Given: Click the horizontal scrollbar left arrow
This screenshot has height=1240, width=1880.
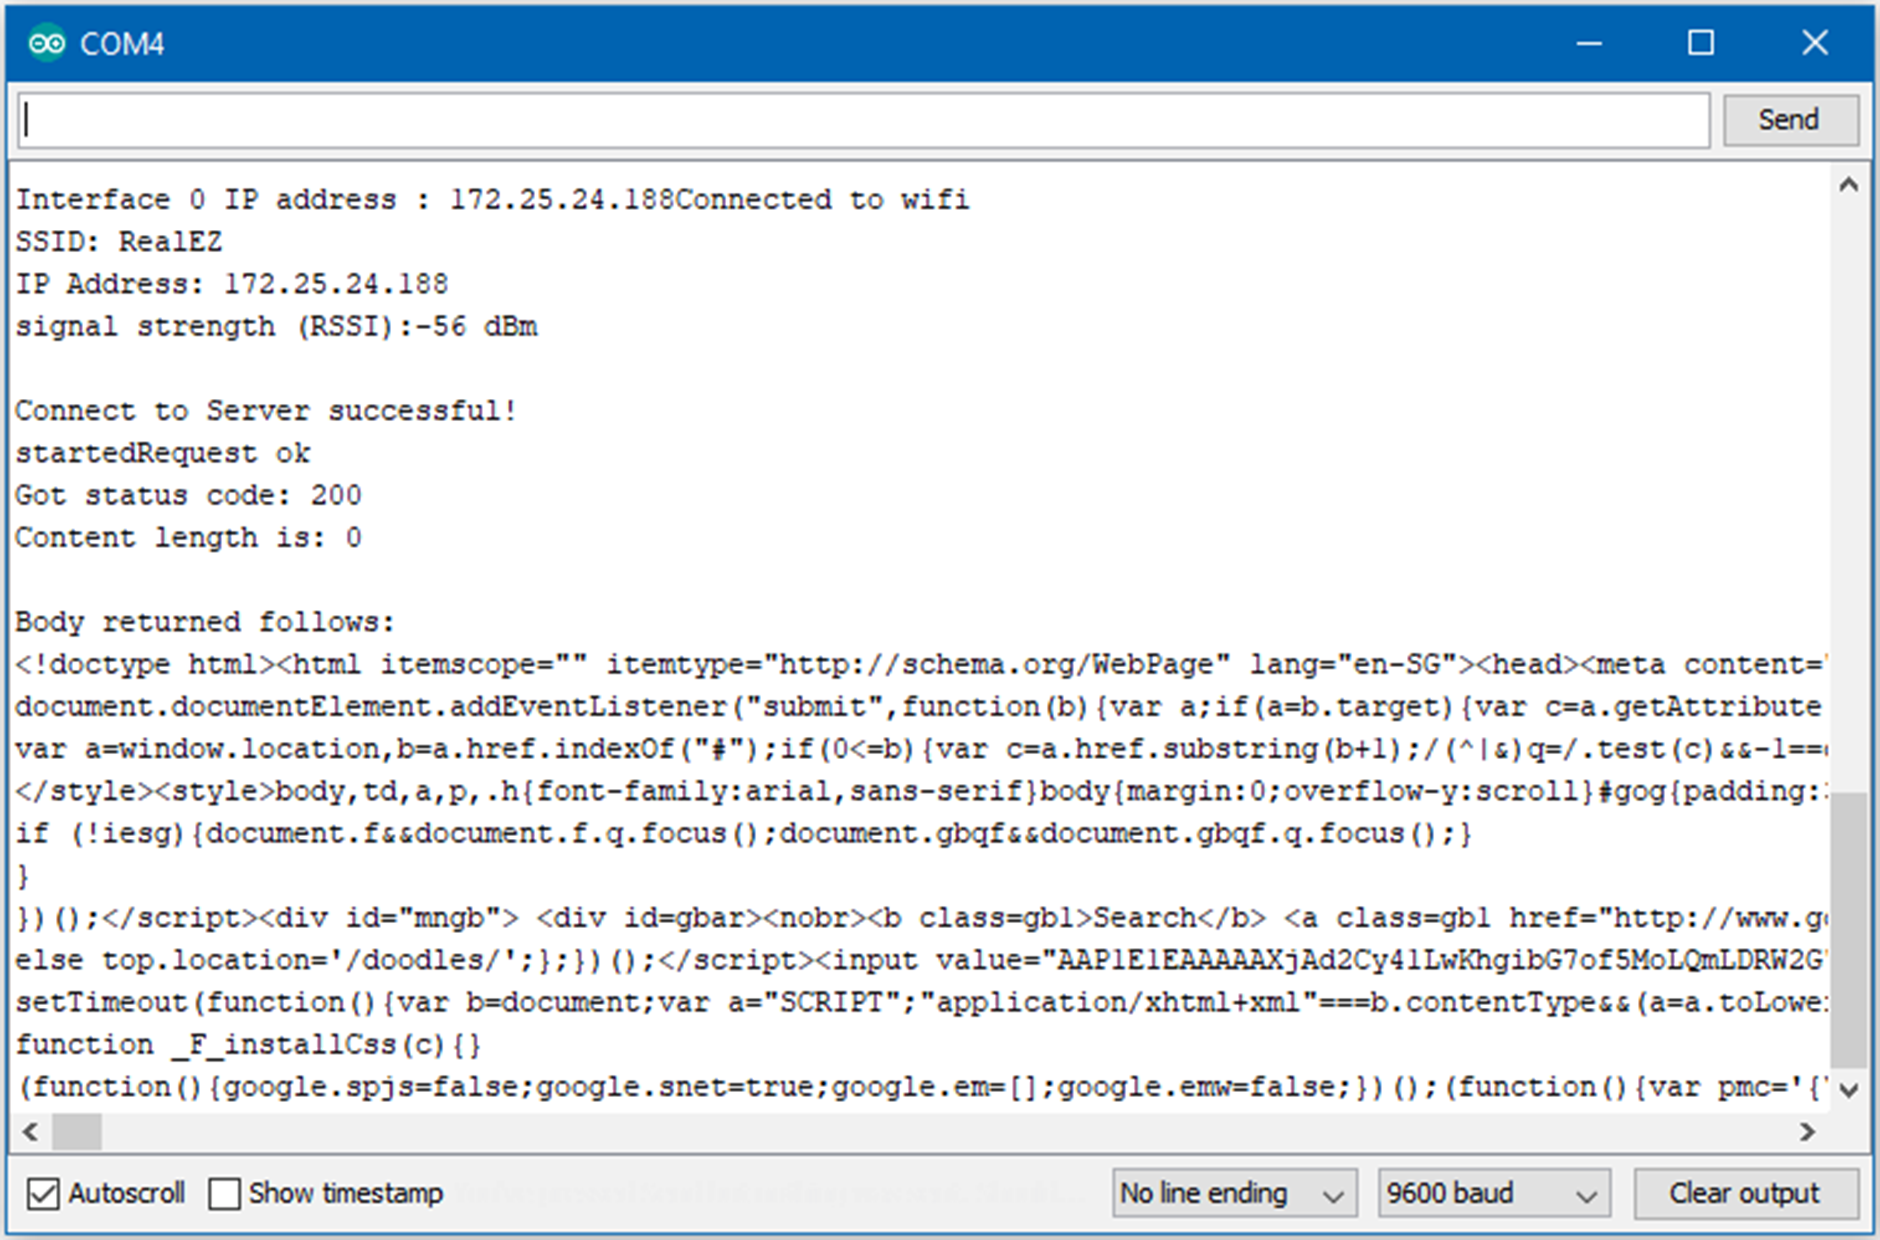Looking at the screenshot, I should point(31,1132).
